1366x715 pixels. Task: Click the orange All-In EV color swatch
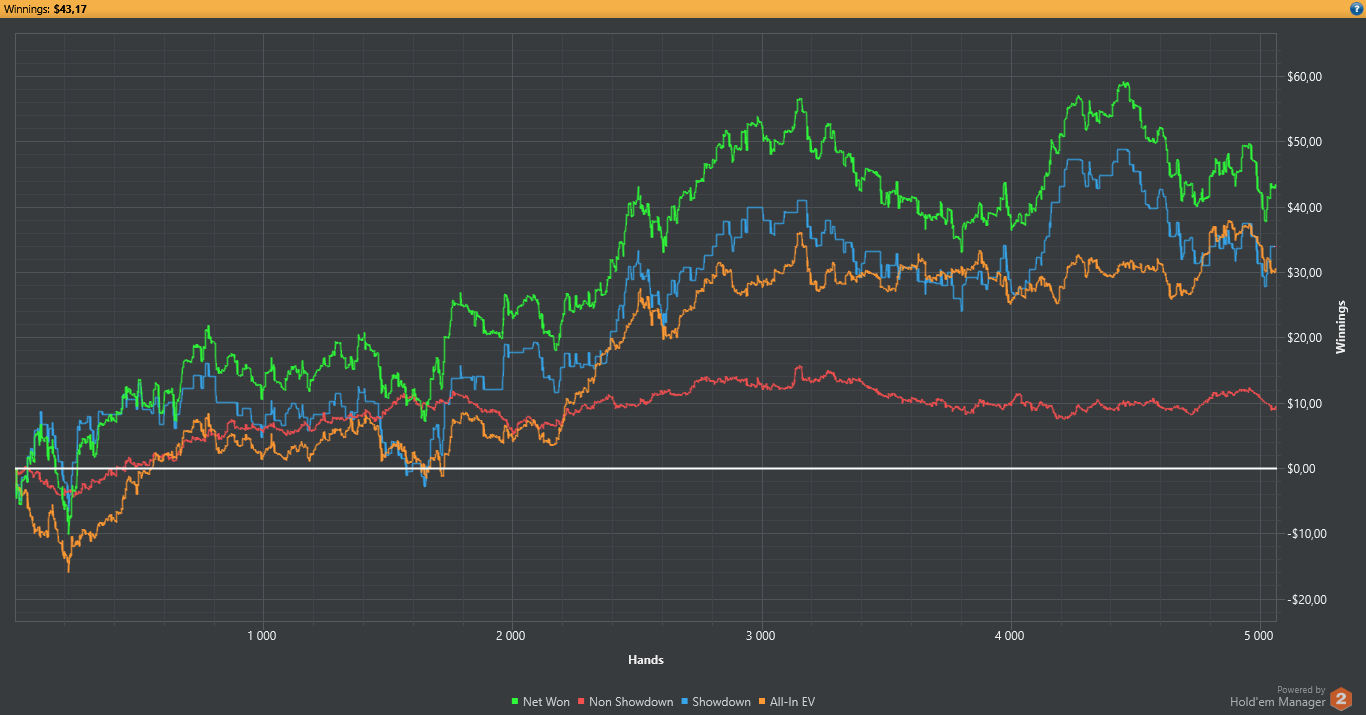click(x=764, y=702)
